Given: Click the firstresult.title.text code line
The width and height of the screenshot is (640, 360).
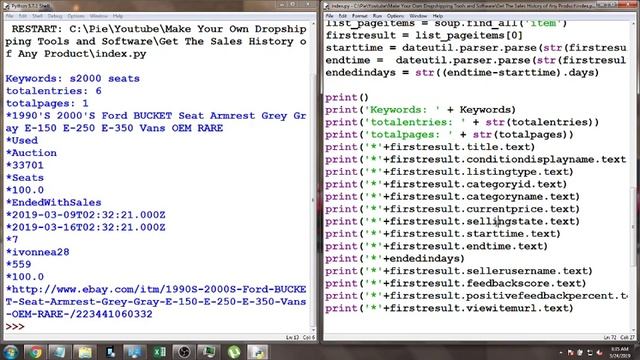Looking at the screenshot, I should click(x=430, y=147).
